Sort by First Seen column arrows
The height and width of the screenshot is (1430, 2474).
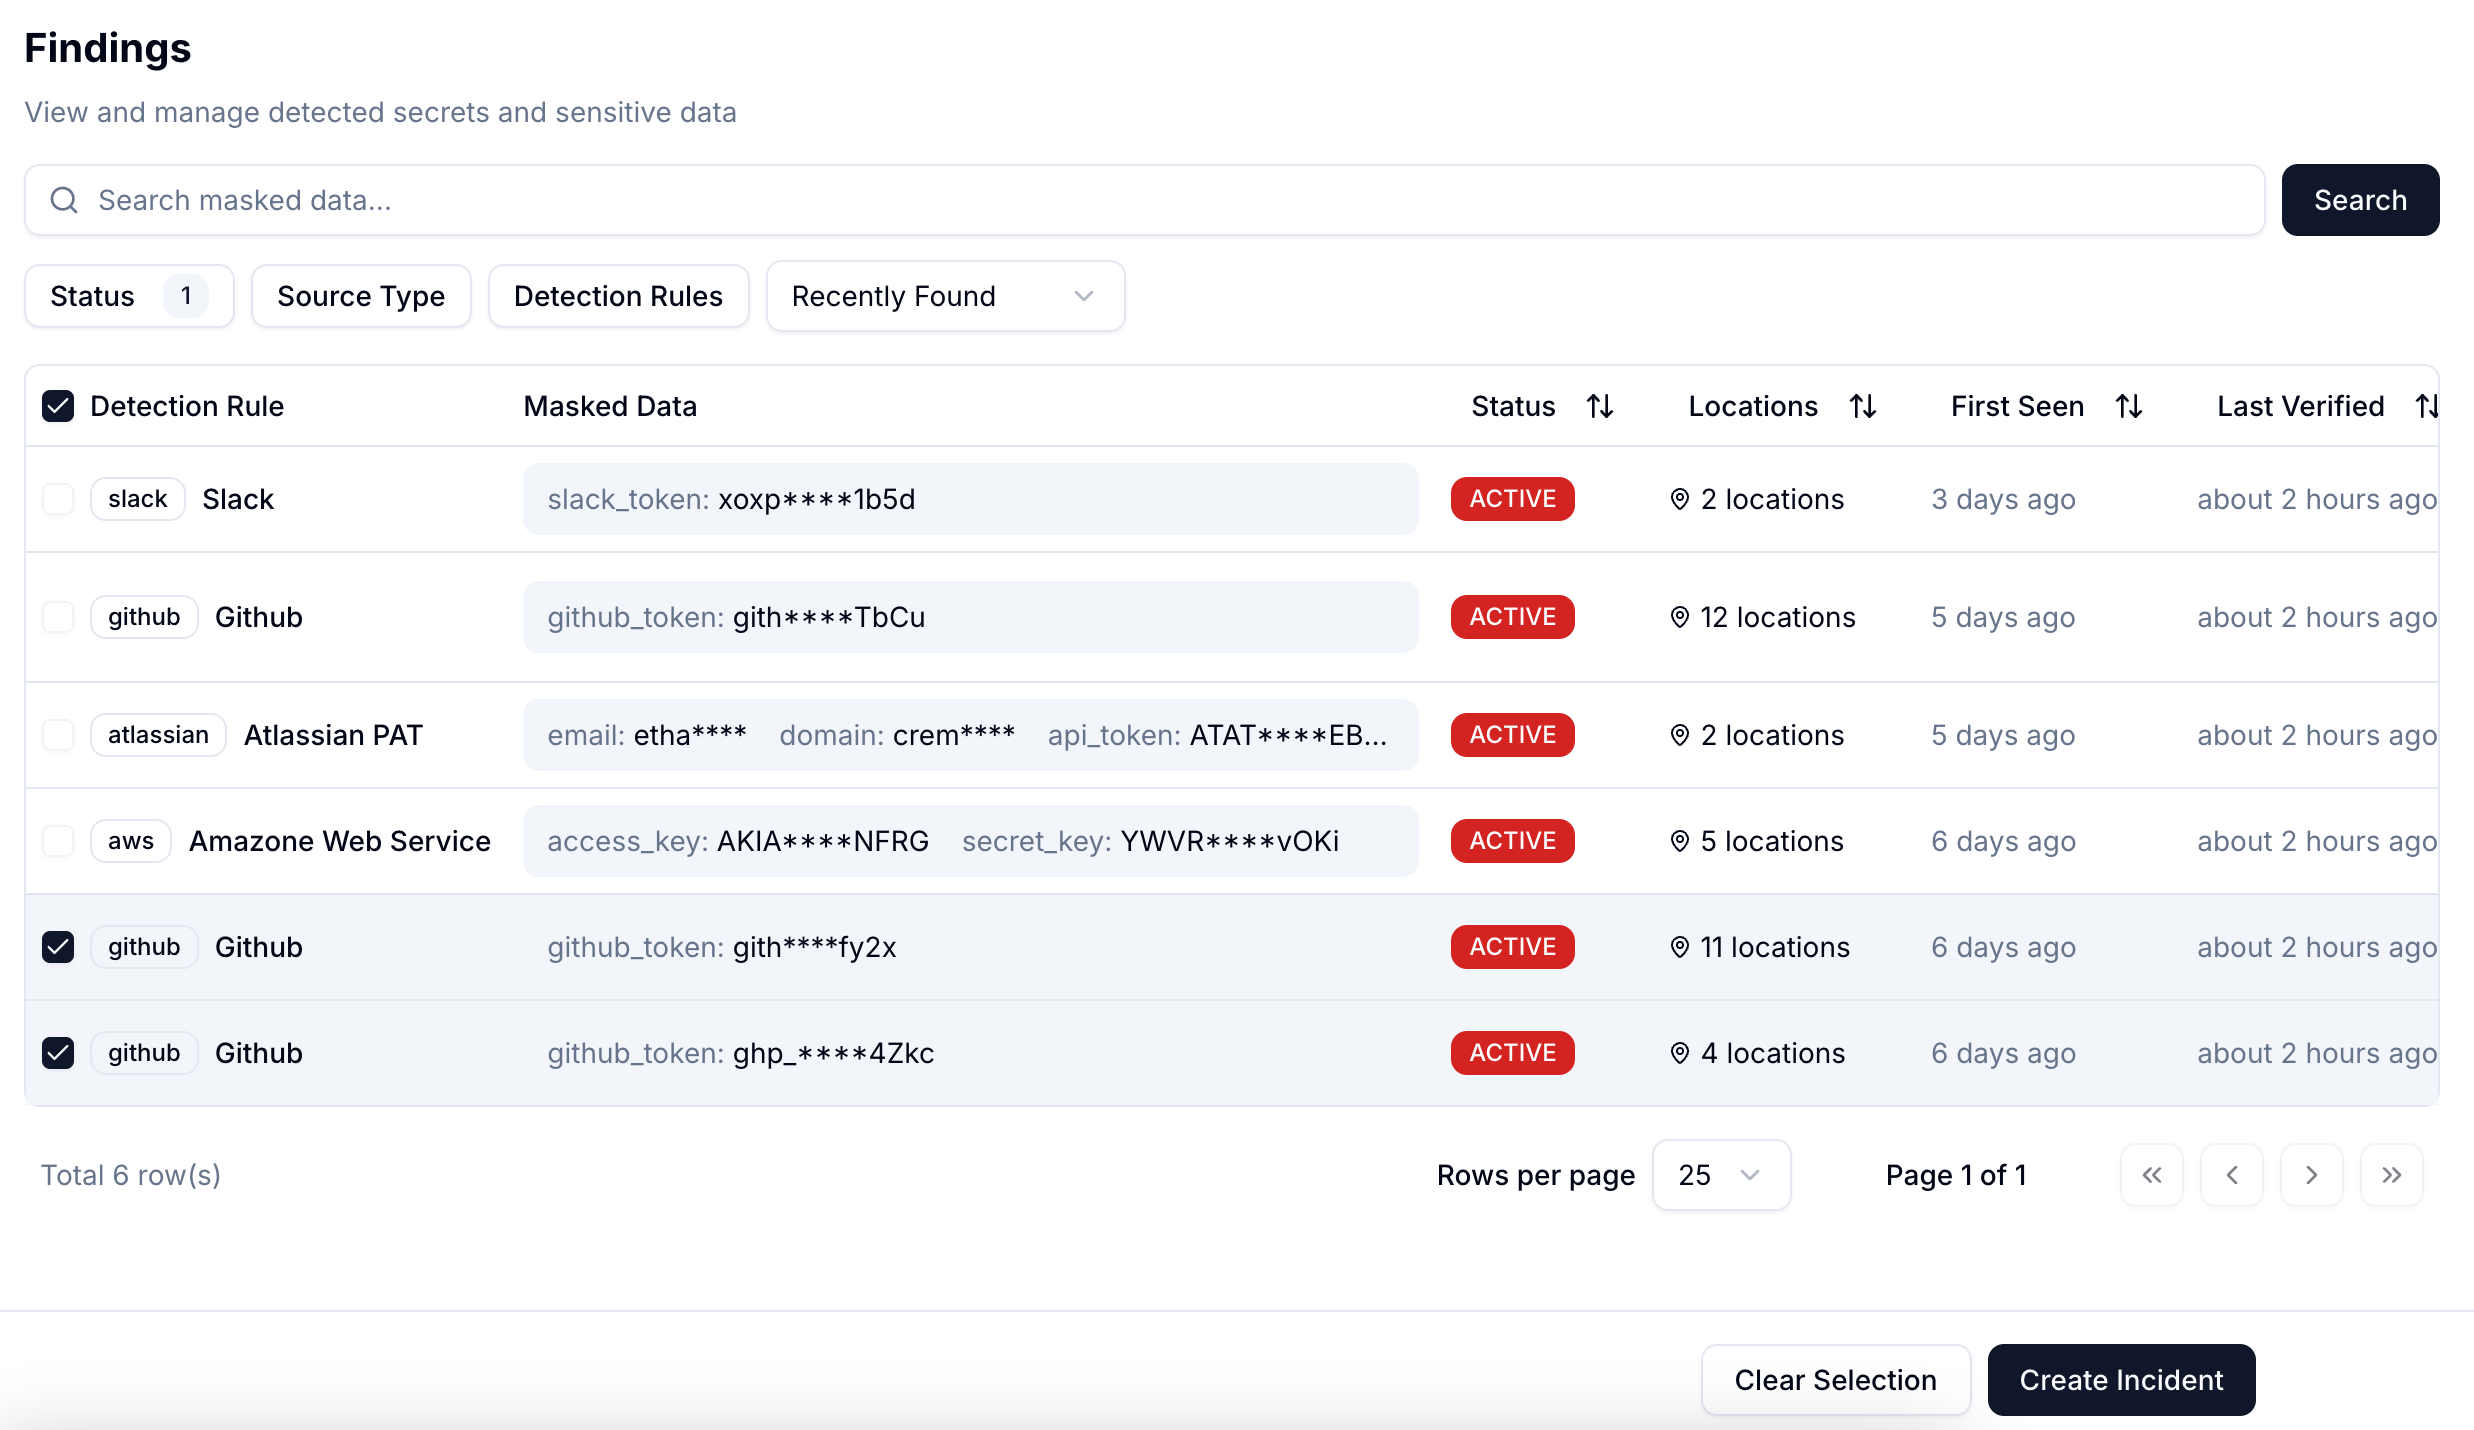2128,406
